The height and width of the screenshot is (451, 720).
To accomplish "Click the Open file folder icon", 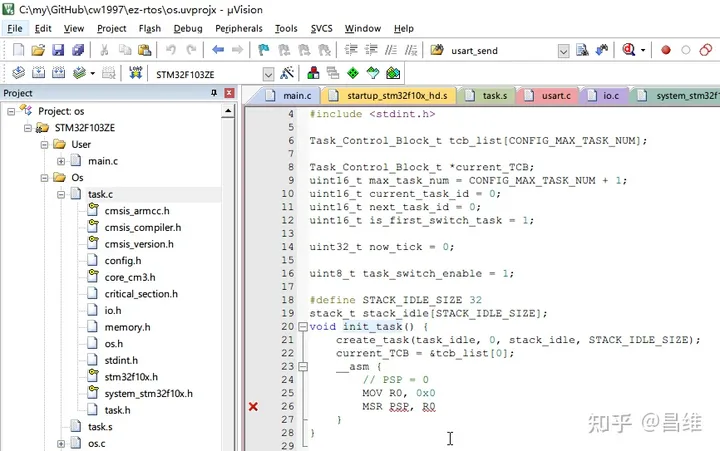I will pos(38,50).
